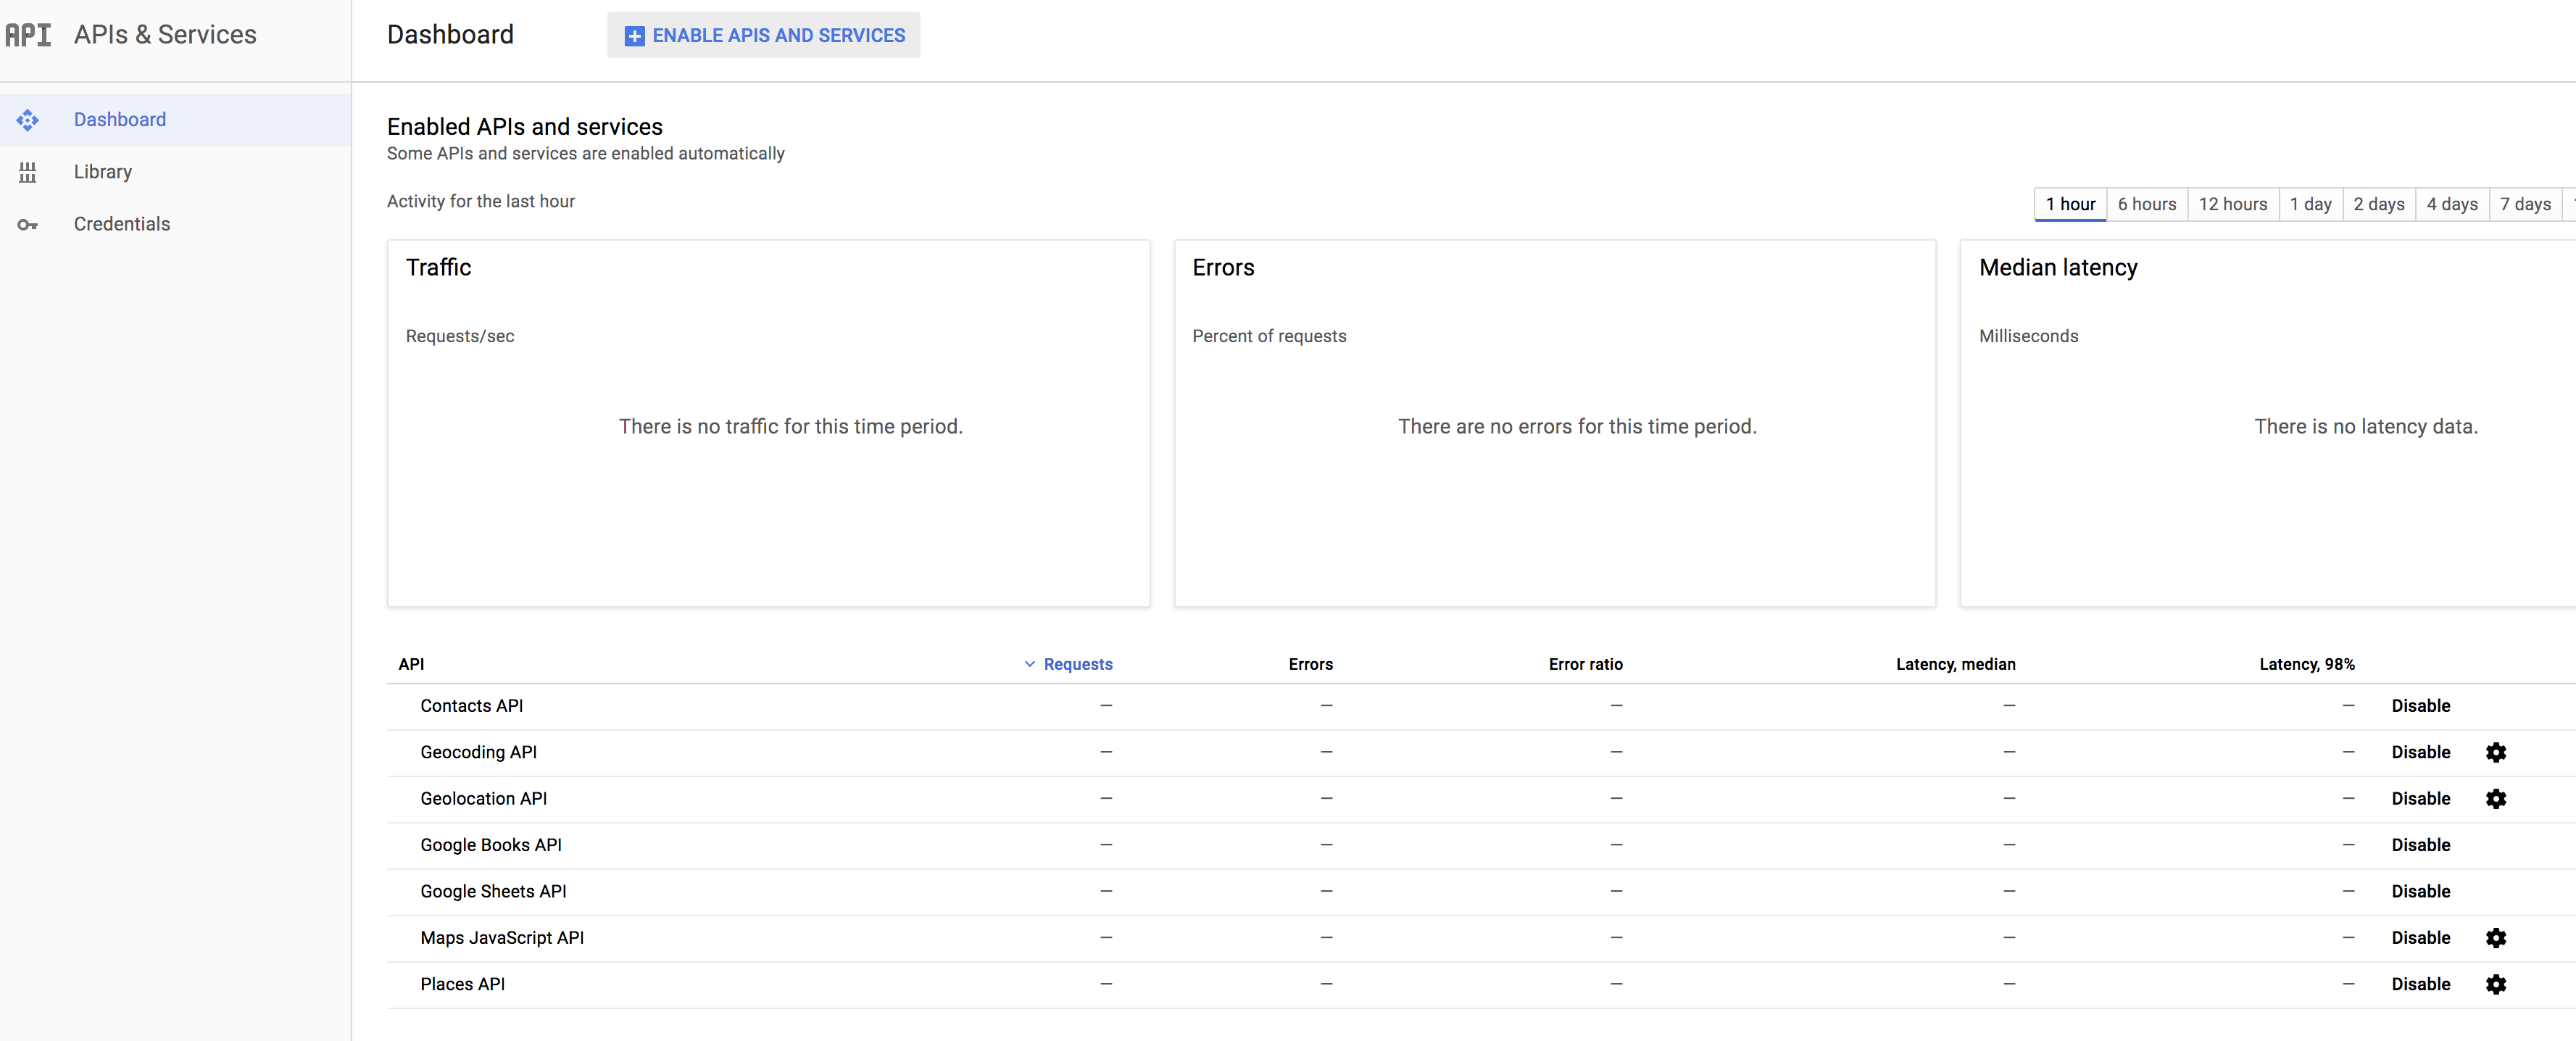Image resolution: width=2576 pixels, height=1041 pixels.
Task: Select the 2 days time range tab
Action: click(2379, 204)
